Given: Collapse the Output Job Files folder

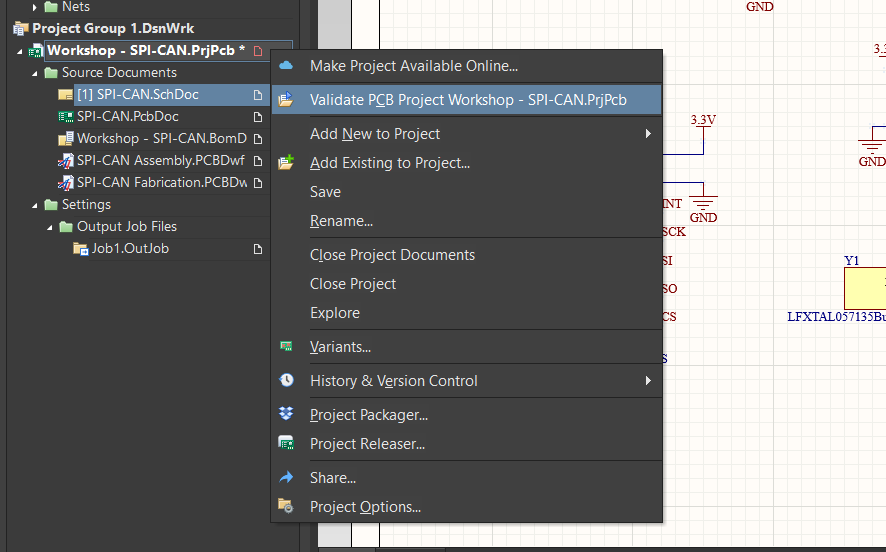Looking at the screenshot, I should tap(50, 228).
